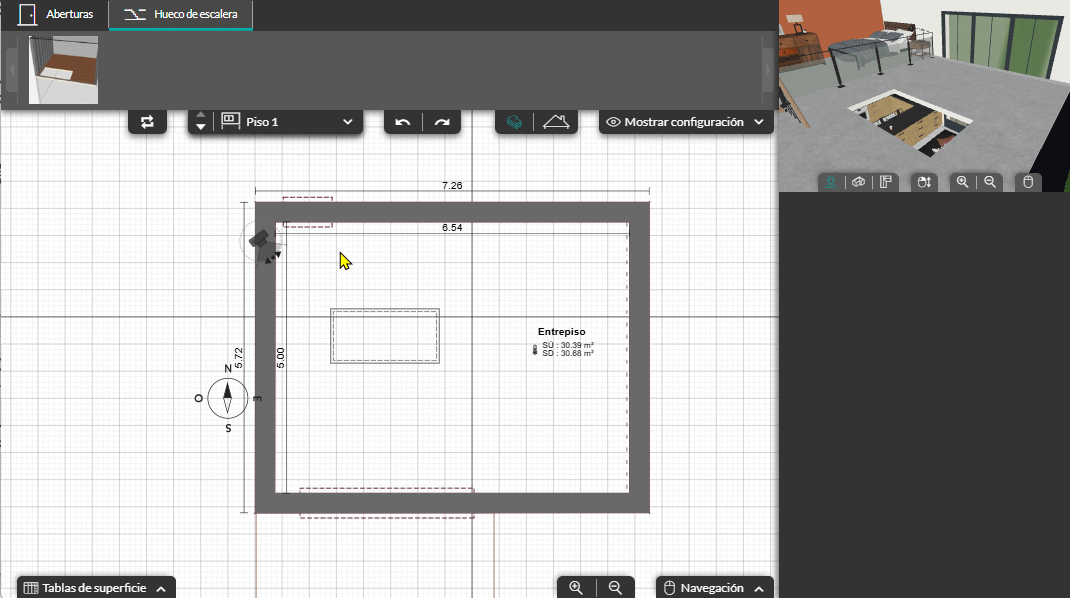Click the 6.54 inner width dimension
The image size is (1070, 598).
coord(452,228)
